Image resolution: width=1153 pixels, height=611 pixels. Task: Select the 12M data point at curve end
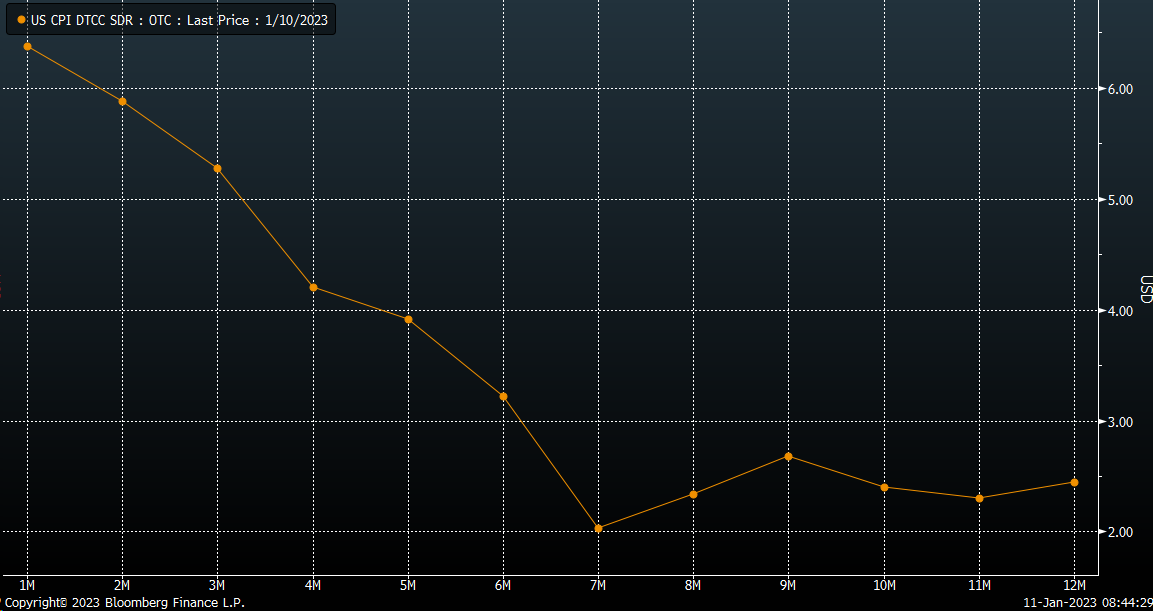pos(1074,482)
